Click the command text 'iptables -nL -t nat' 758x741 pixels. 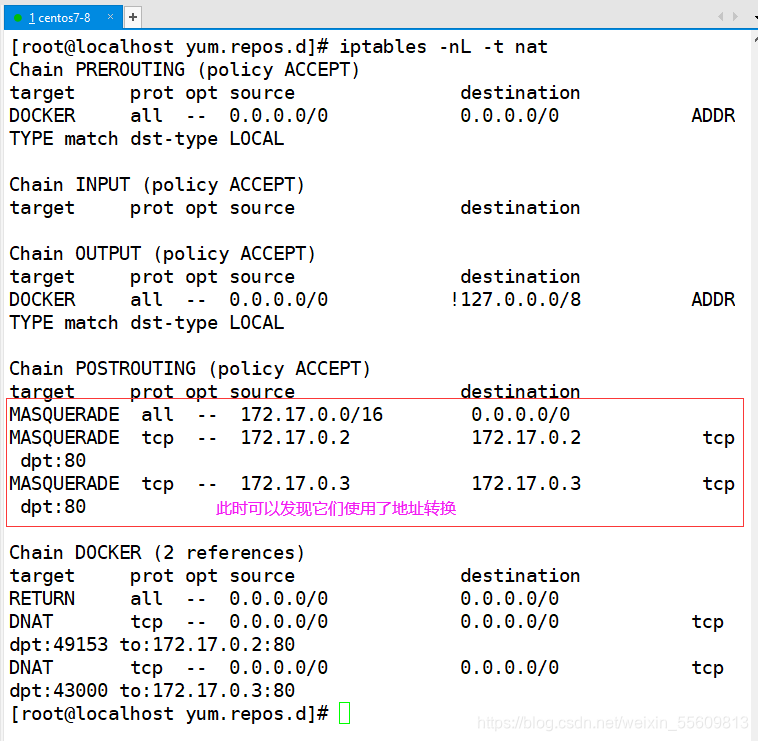pos(444,47)
